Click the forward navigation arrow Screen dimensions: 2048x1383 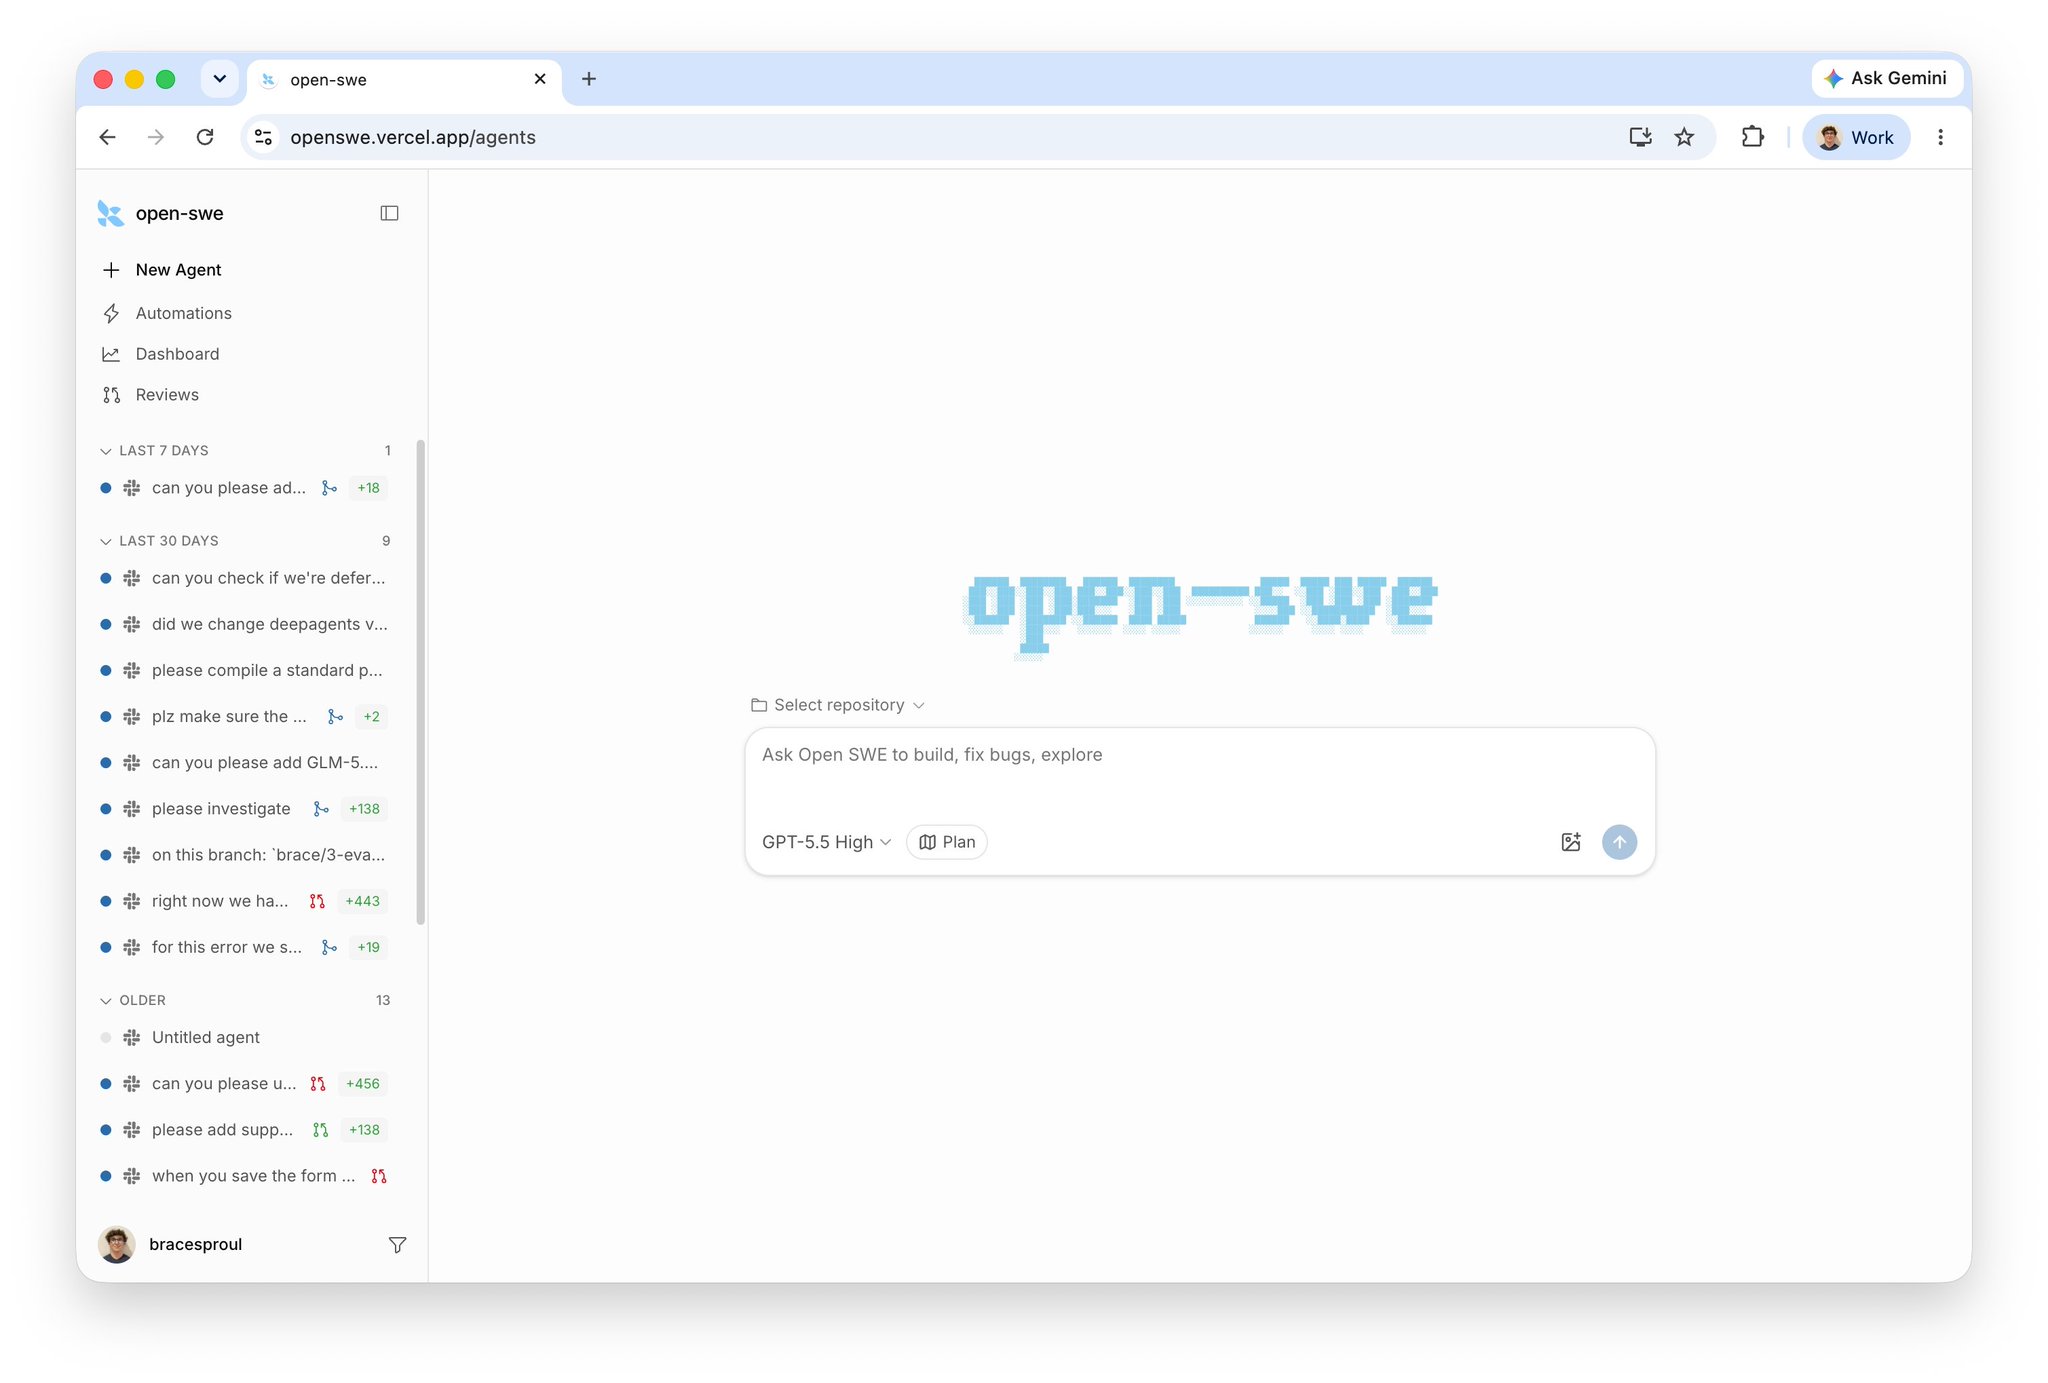coord(156,137)
